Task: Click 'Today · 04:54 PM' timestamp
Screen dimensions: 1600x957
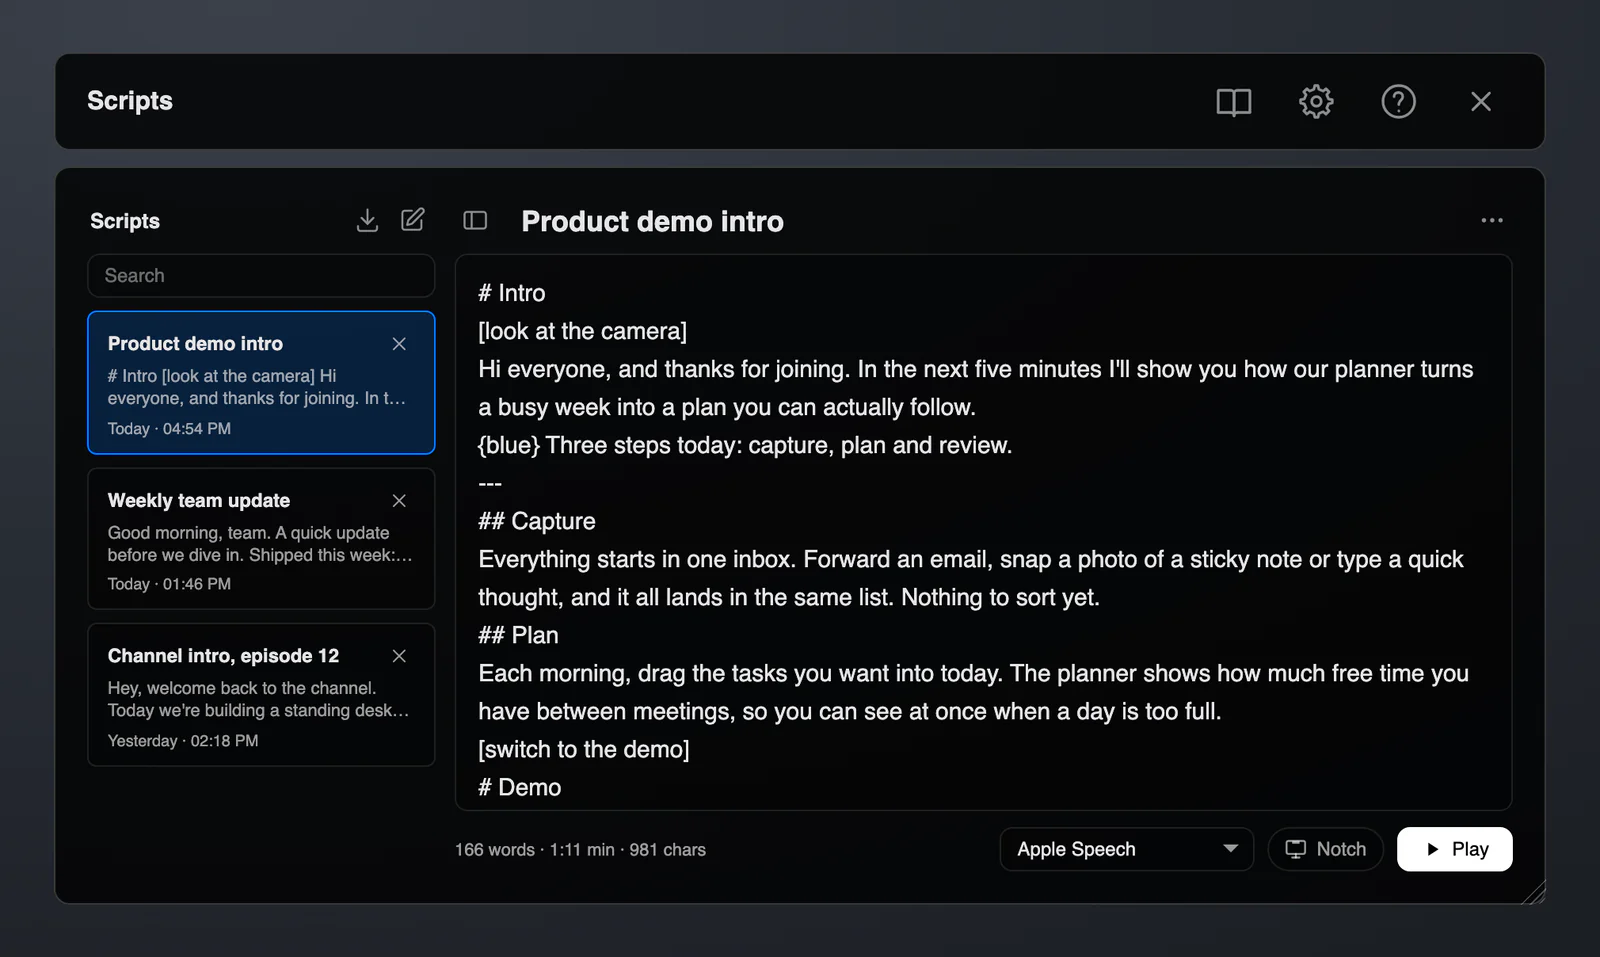Action: (x=169, y=429)
